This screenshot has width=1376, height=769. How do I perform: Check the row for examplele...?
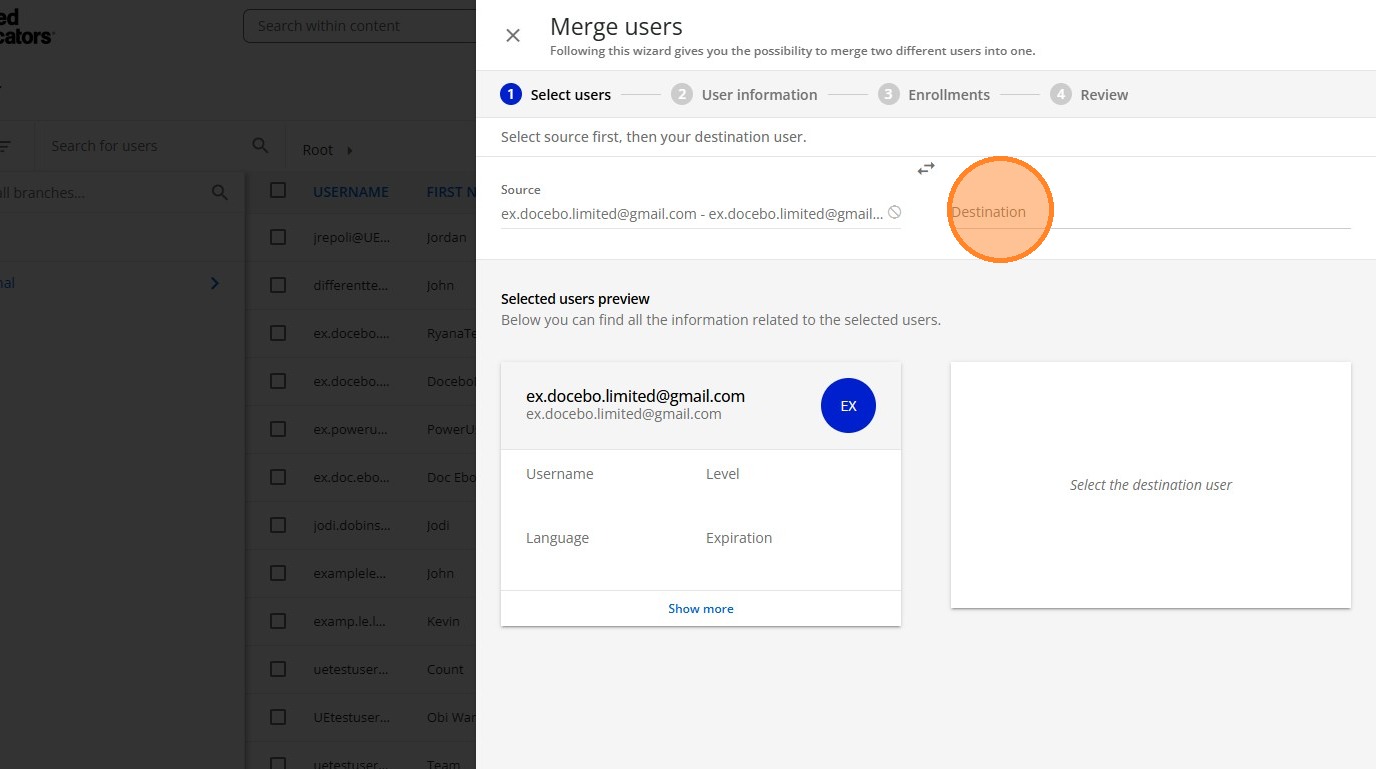[278, 573]
